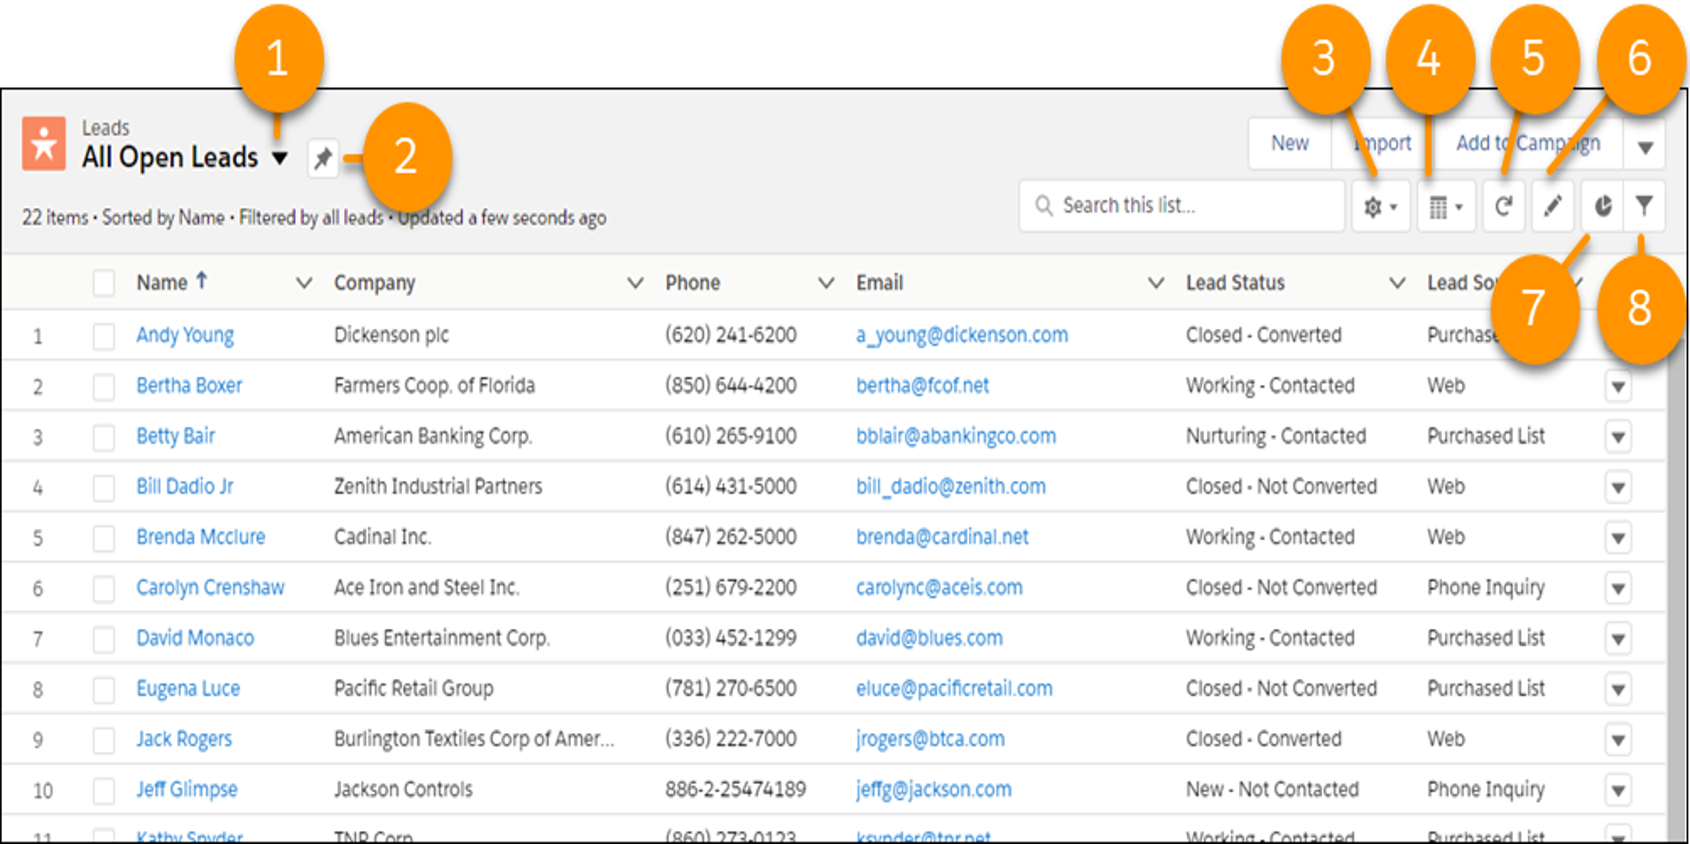
Task: Check the box for Jeff Glimpse
Action: point(104,791)
